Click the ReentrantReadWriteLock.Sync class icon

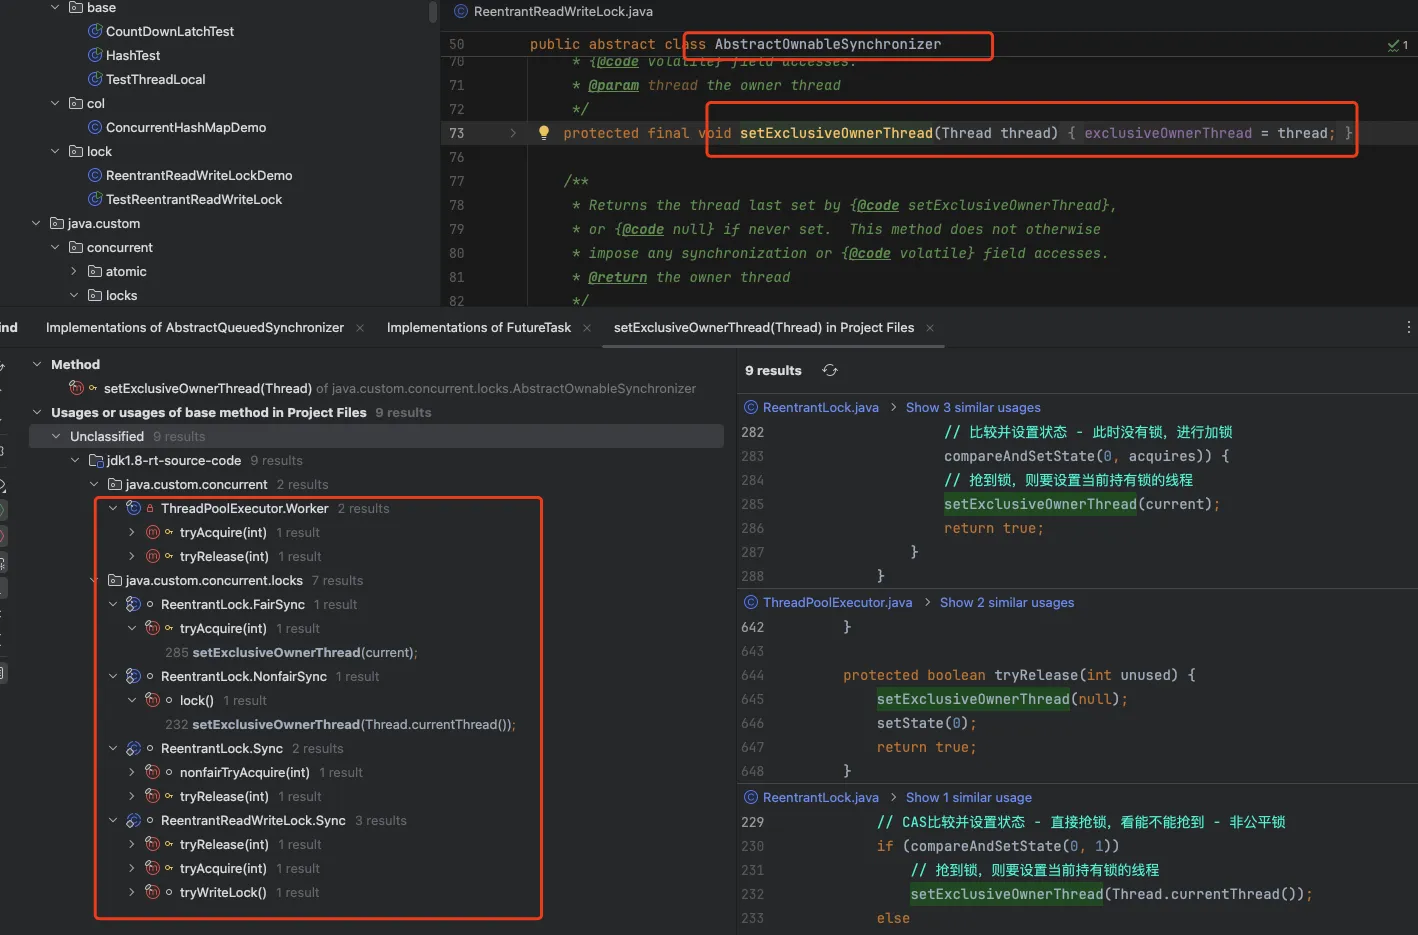coord(133,820)
